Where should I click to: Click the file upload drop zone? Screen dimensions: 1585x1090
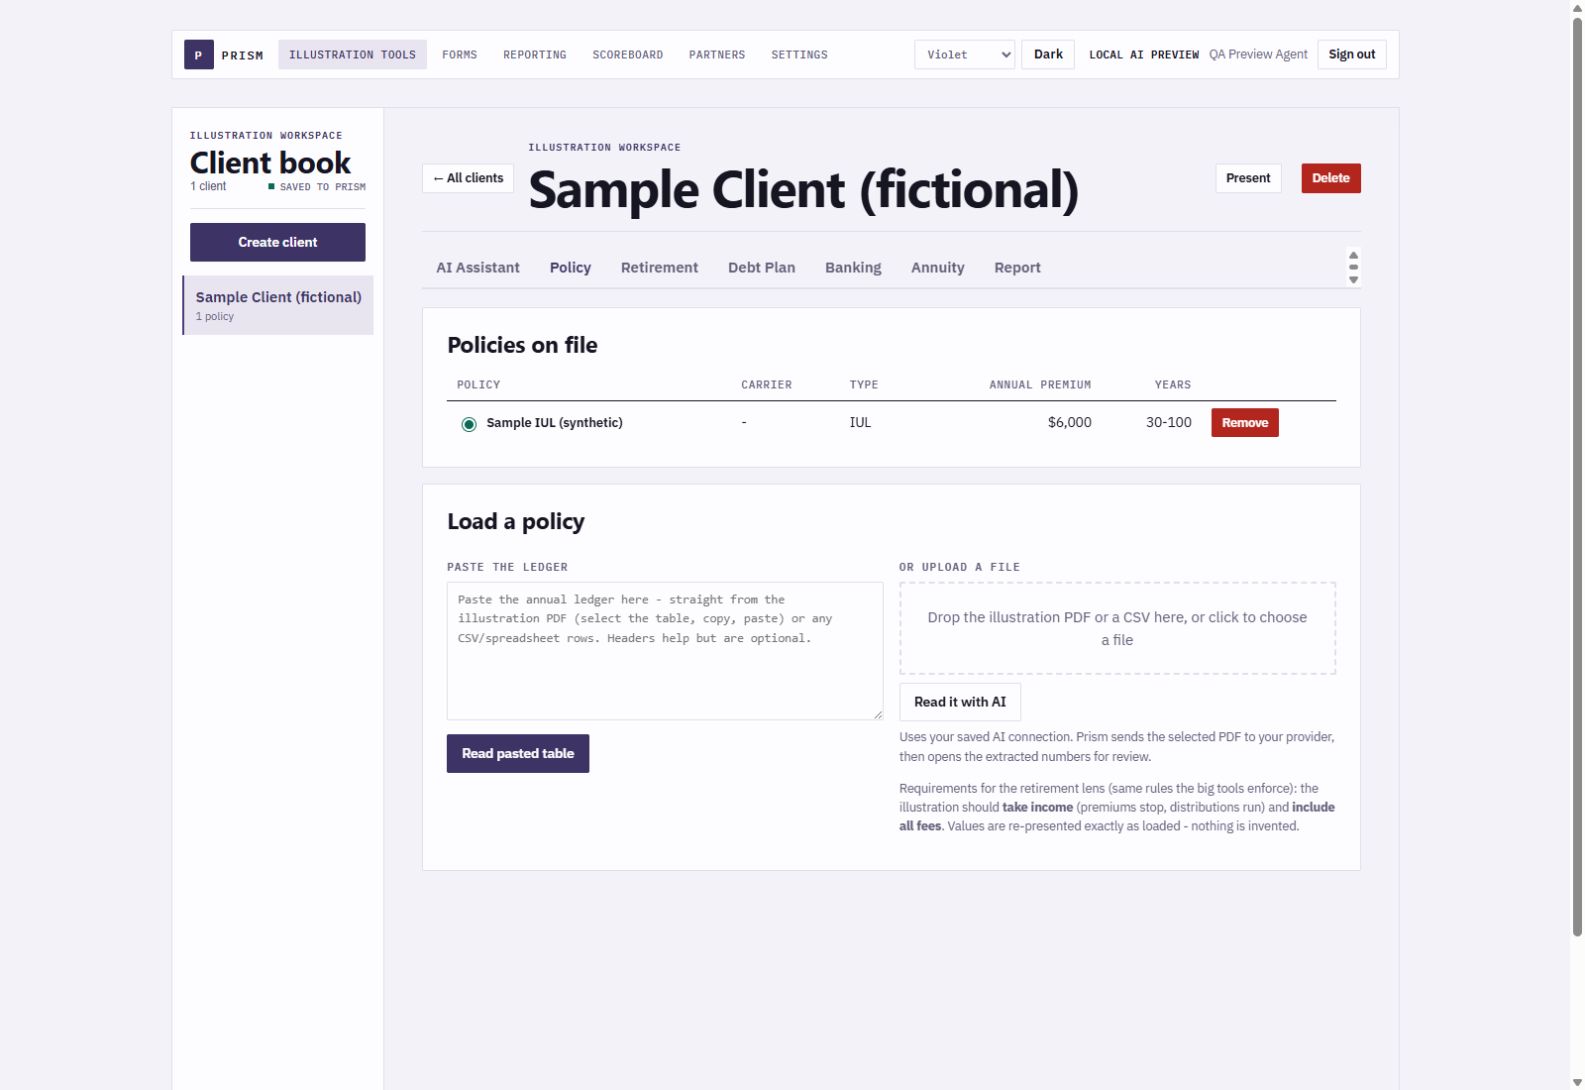pyautogui.click(x=1117, y=628)
